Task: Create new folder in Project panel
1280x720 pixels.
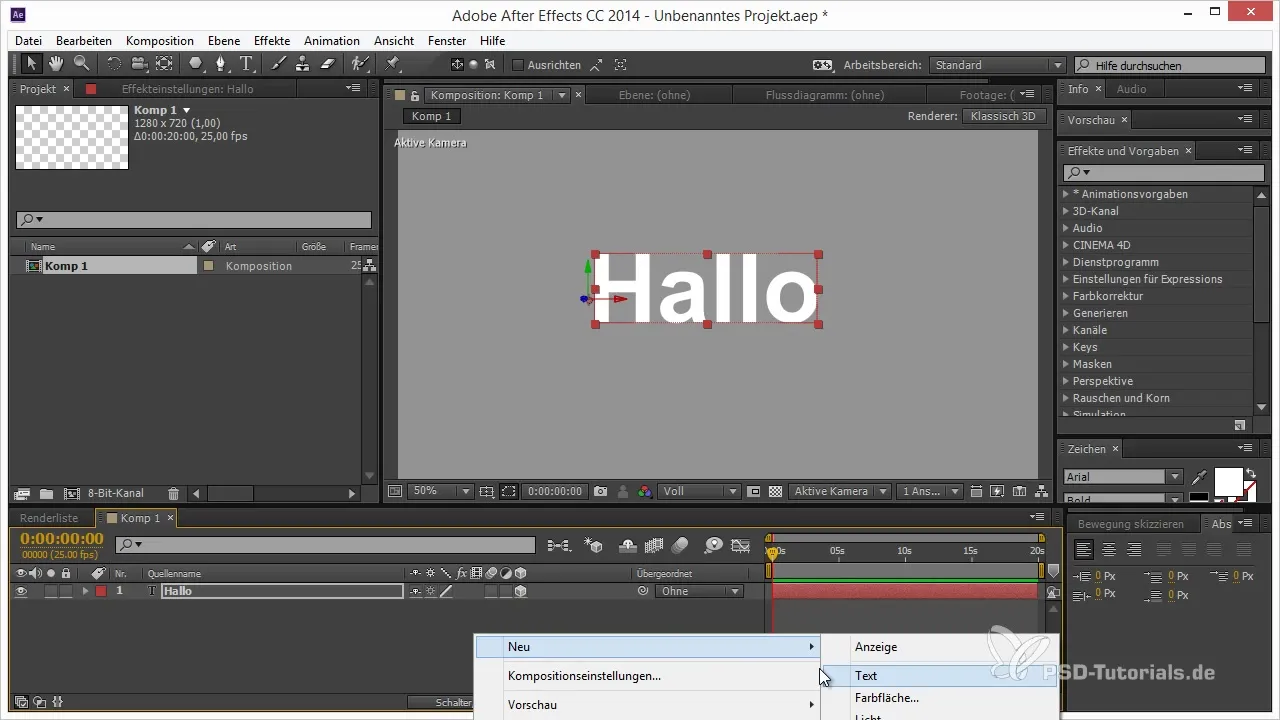Action: click(x=46, y=493)
